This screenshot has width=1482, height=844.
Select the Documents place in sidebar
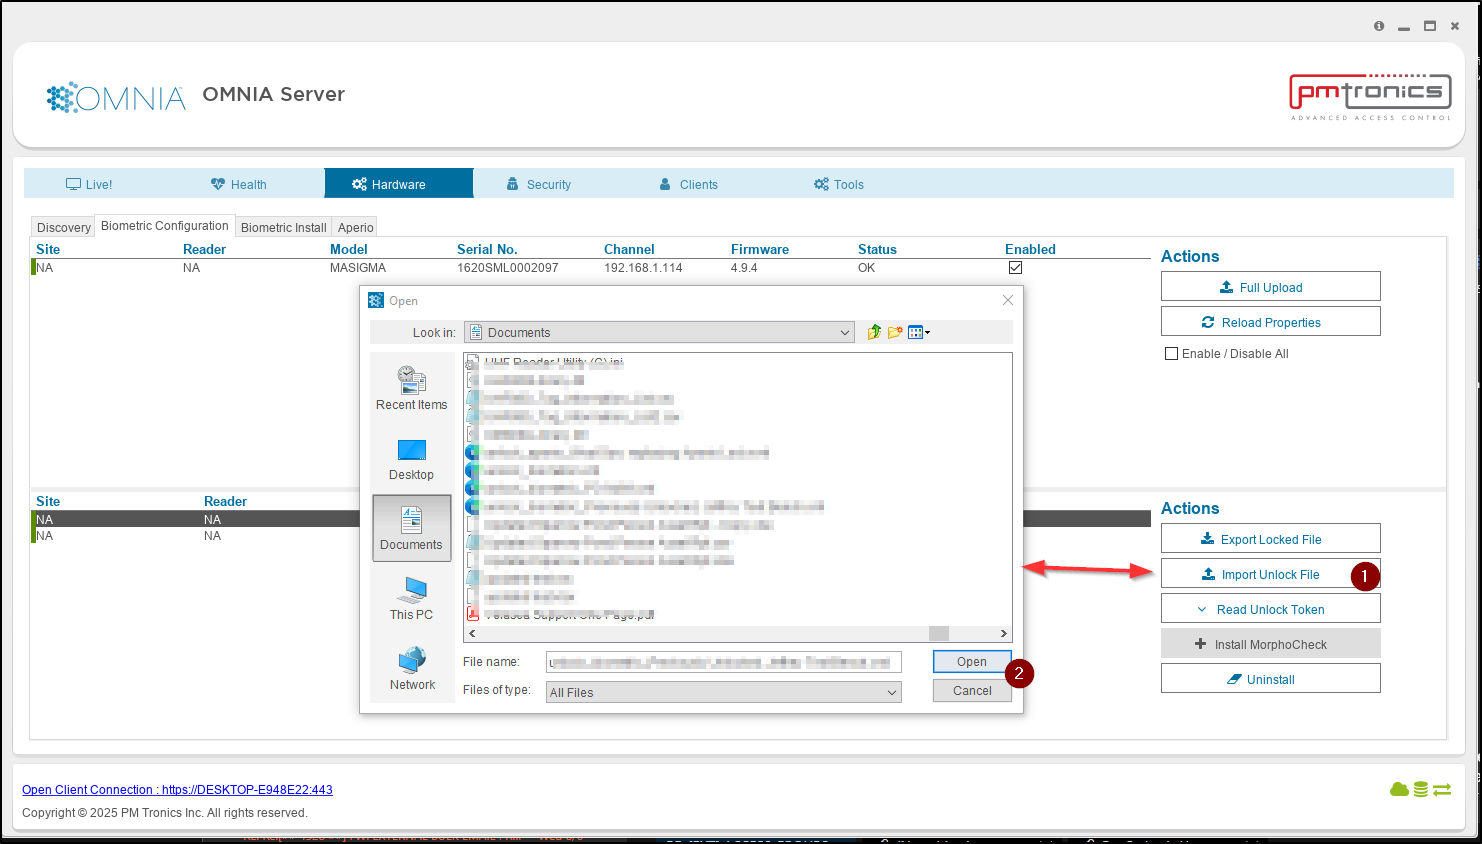[x=411, y=528]
